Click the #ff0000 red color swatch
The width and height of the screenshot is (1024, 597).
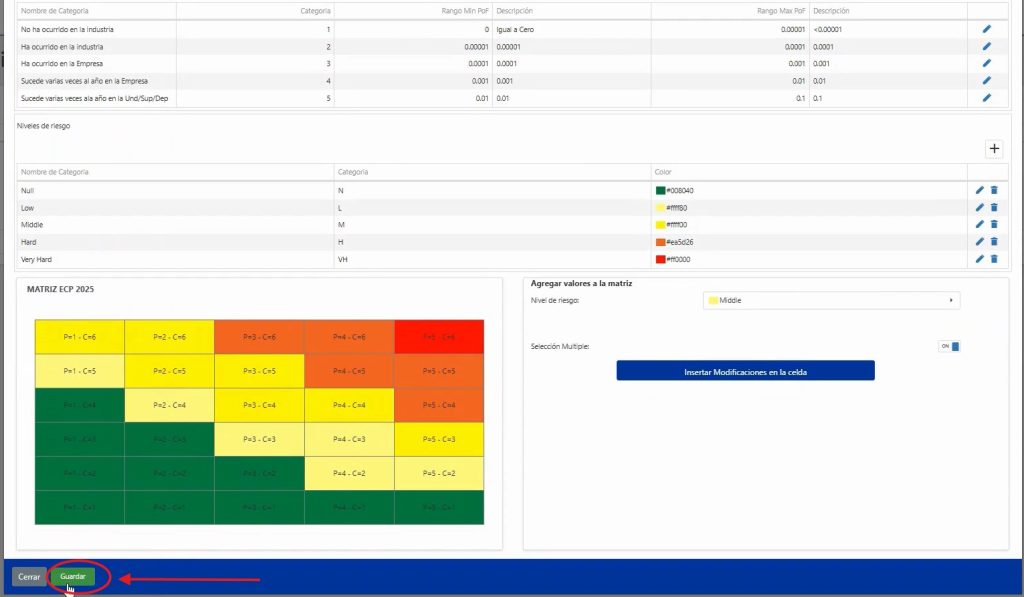[x=660, y=259]
